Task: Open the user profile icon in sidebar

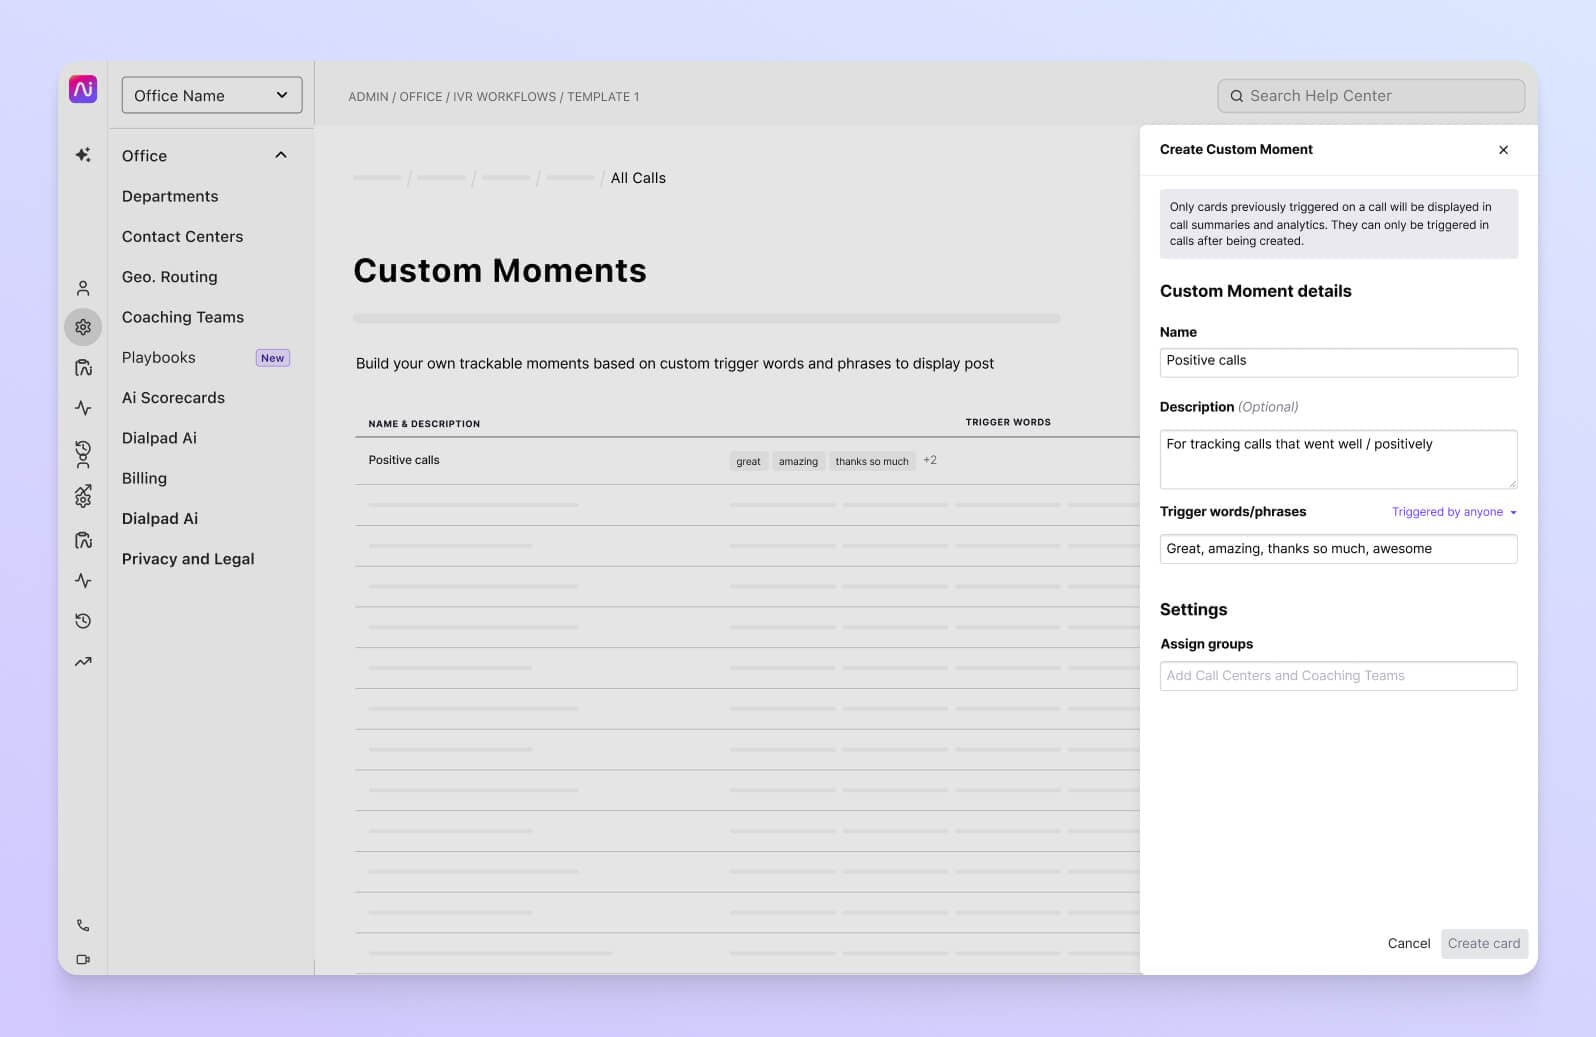Action: [83, 288]
